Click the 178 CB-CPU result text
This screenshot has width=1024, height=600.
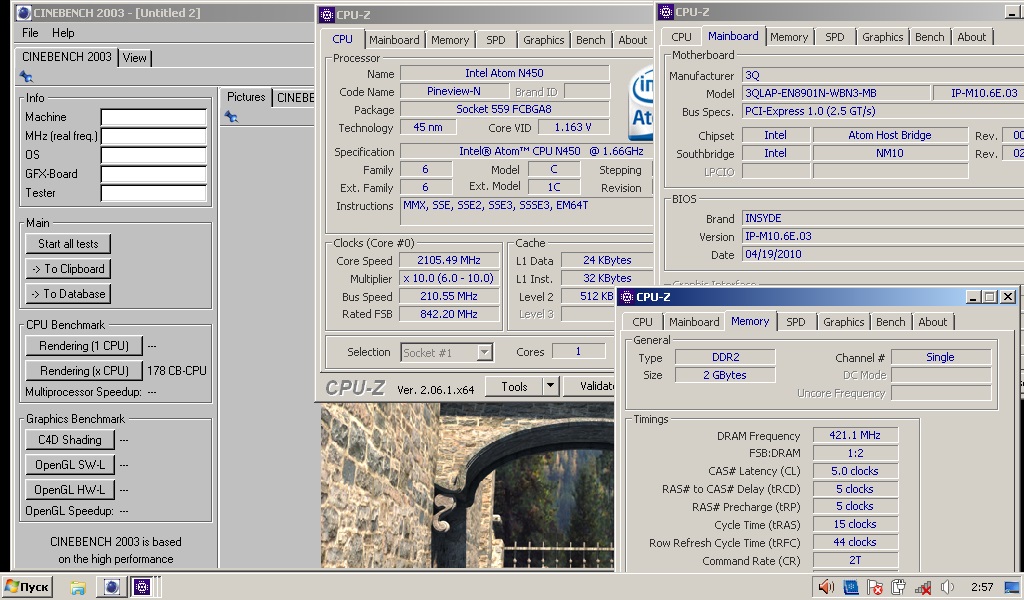[x=177, y=371]
